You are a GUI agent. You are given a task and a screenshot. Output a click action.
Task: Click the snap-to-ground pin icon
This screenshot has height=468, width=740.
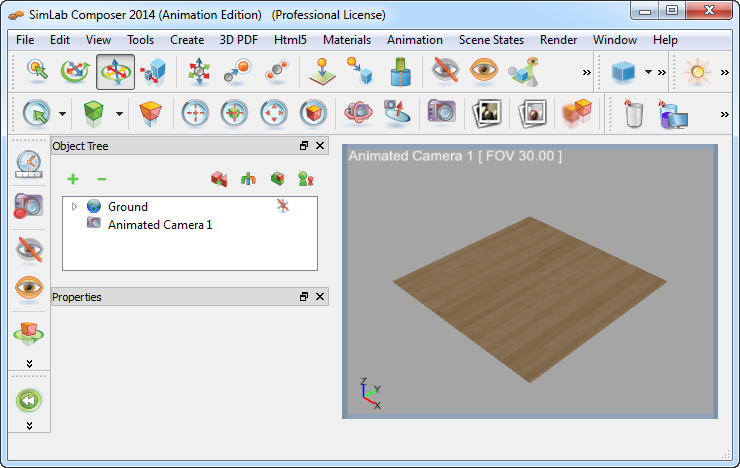(x=322, y=72)
